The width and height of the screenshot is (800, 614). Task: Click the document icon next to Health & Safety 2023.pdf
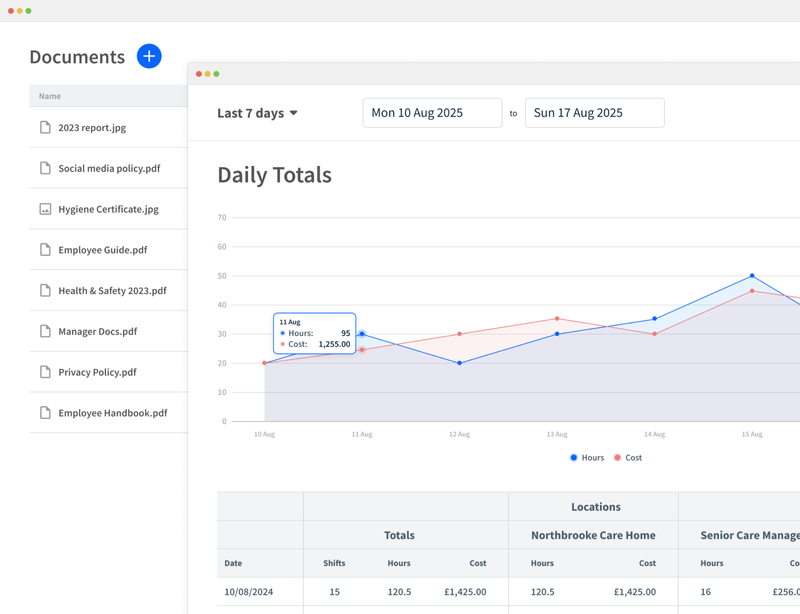click(44, 290)
